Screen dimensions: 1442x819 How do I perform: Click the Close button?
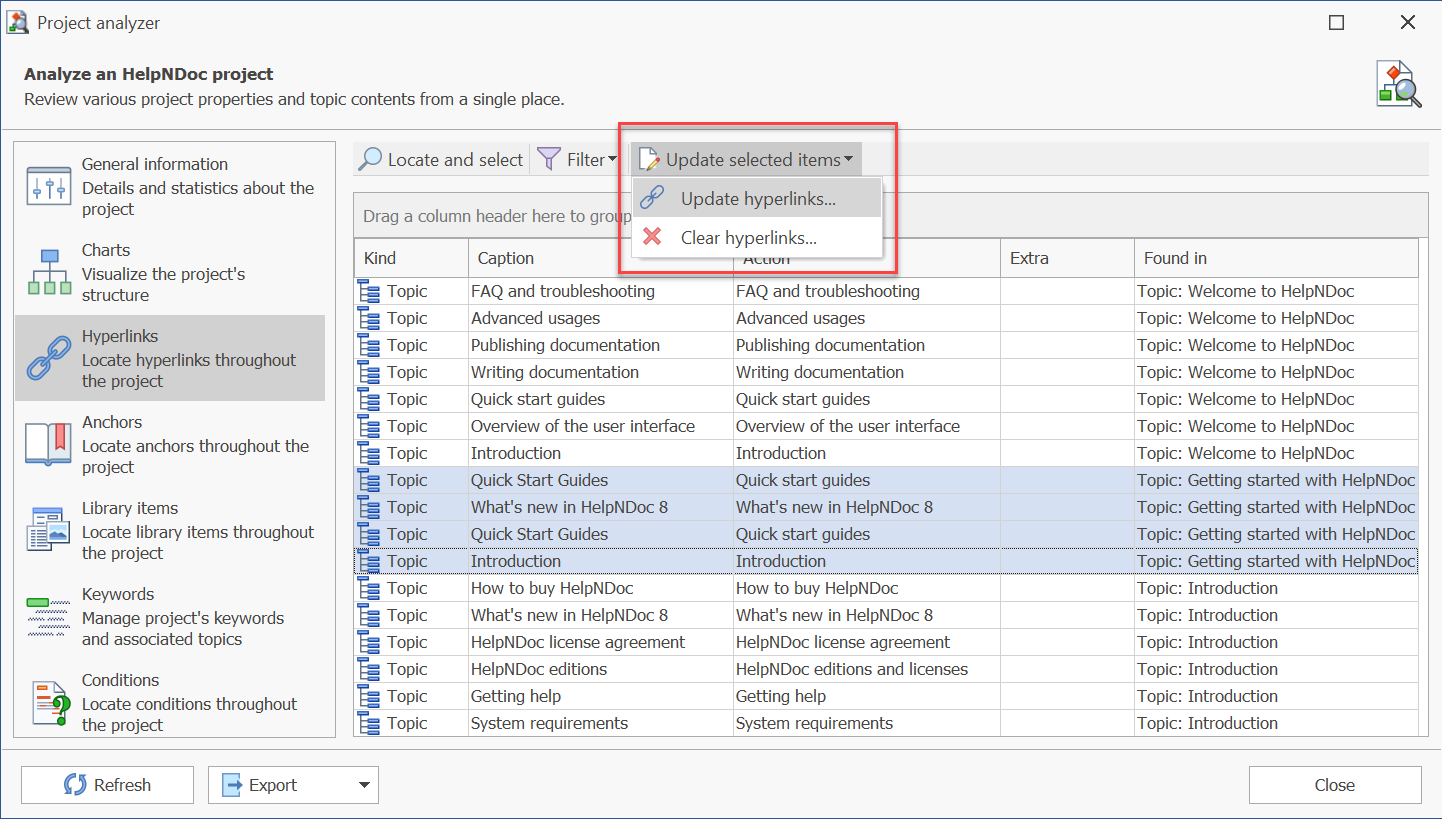(1335, 785)
